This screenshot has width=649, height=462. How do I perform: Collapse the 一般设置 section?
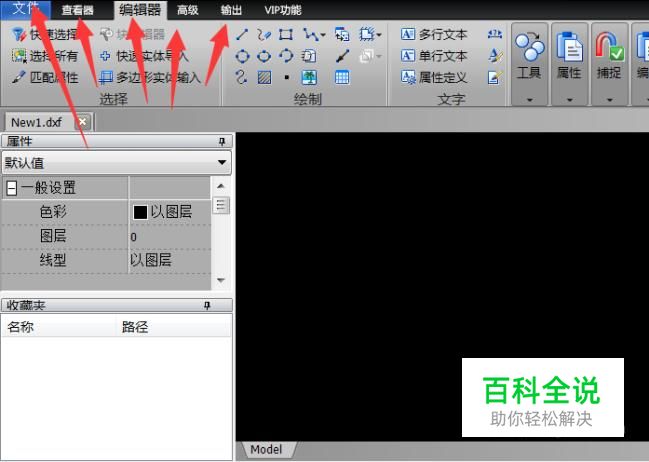pyautogui.click(x=12, y=188)
